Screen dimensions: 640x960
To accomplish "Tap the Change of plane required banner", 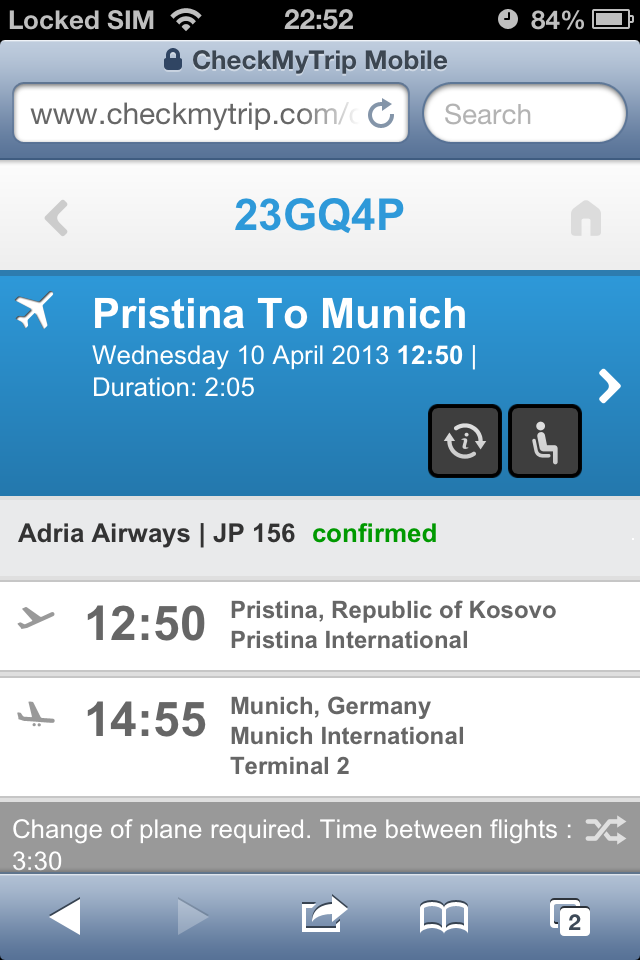I will (x=320, y=842).
